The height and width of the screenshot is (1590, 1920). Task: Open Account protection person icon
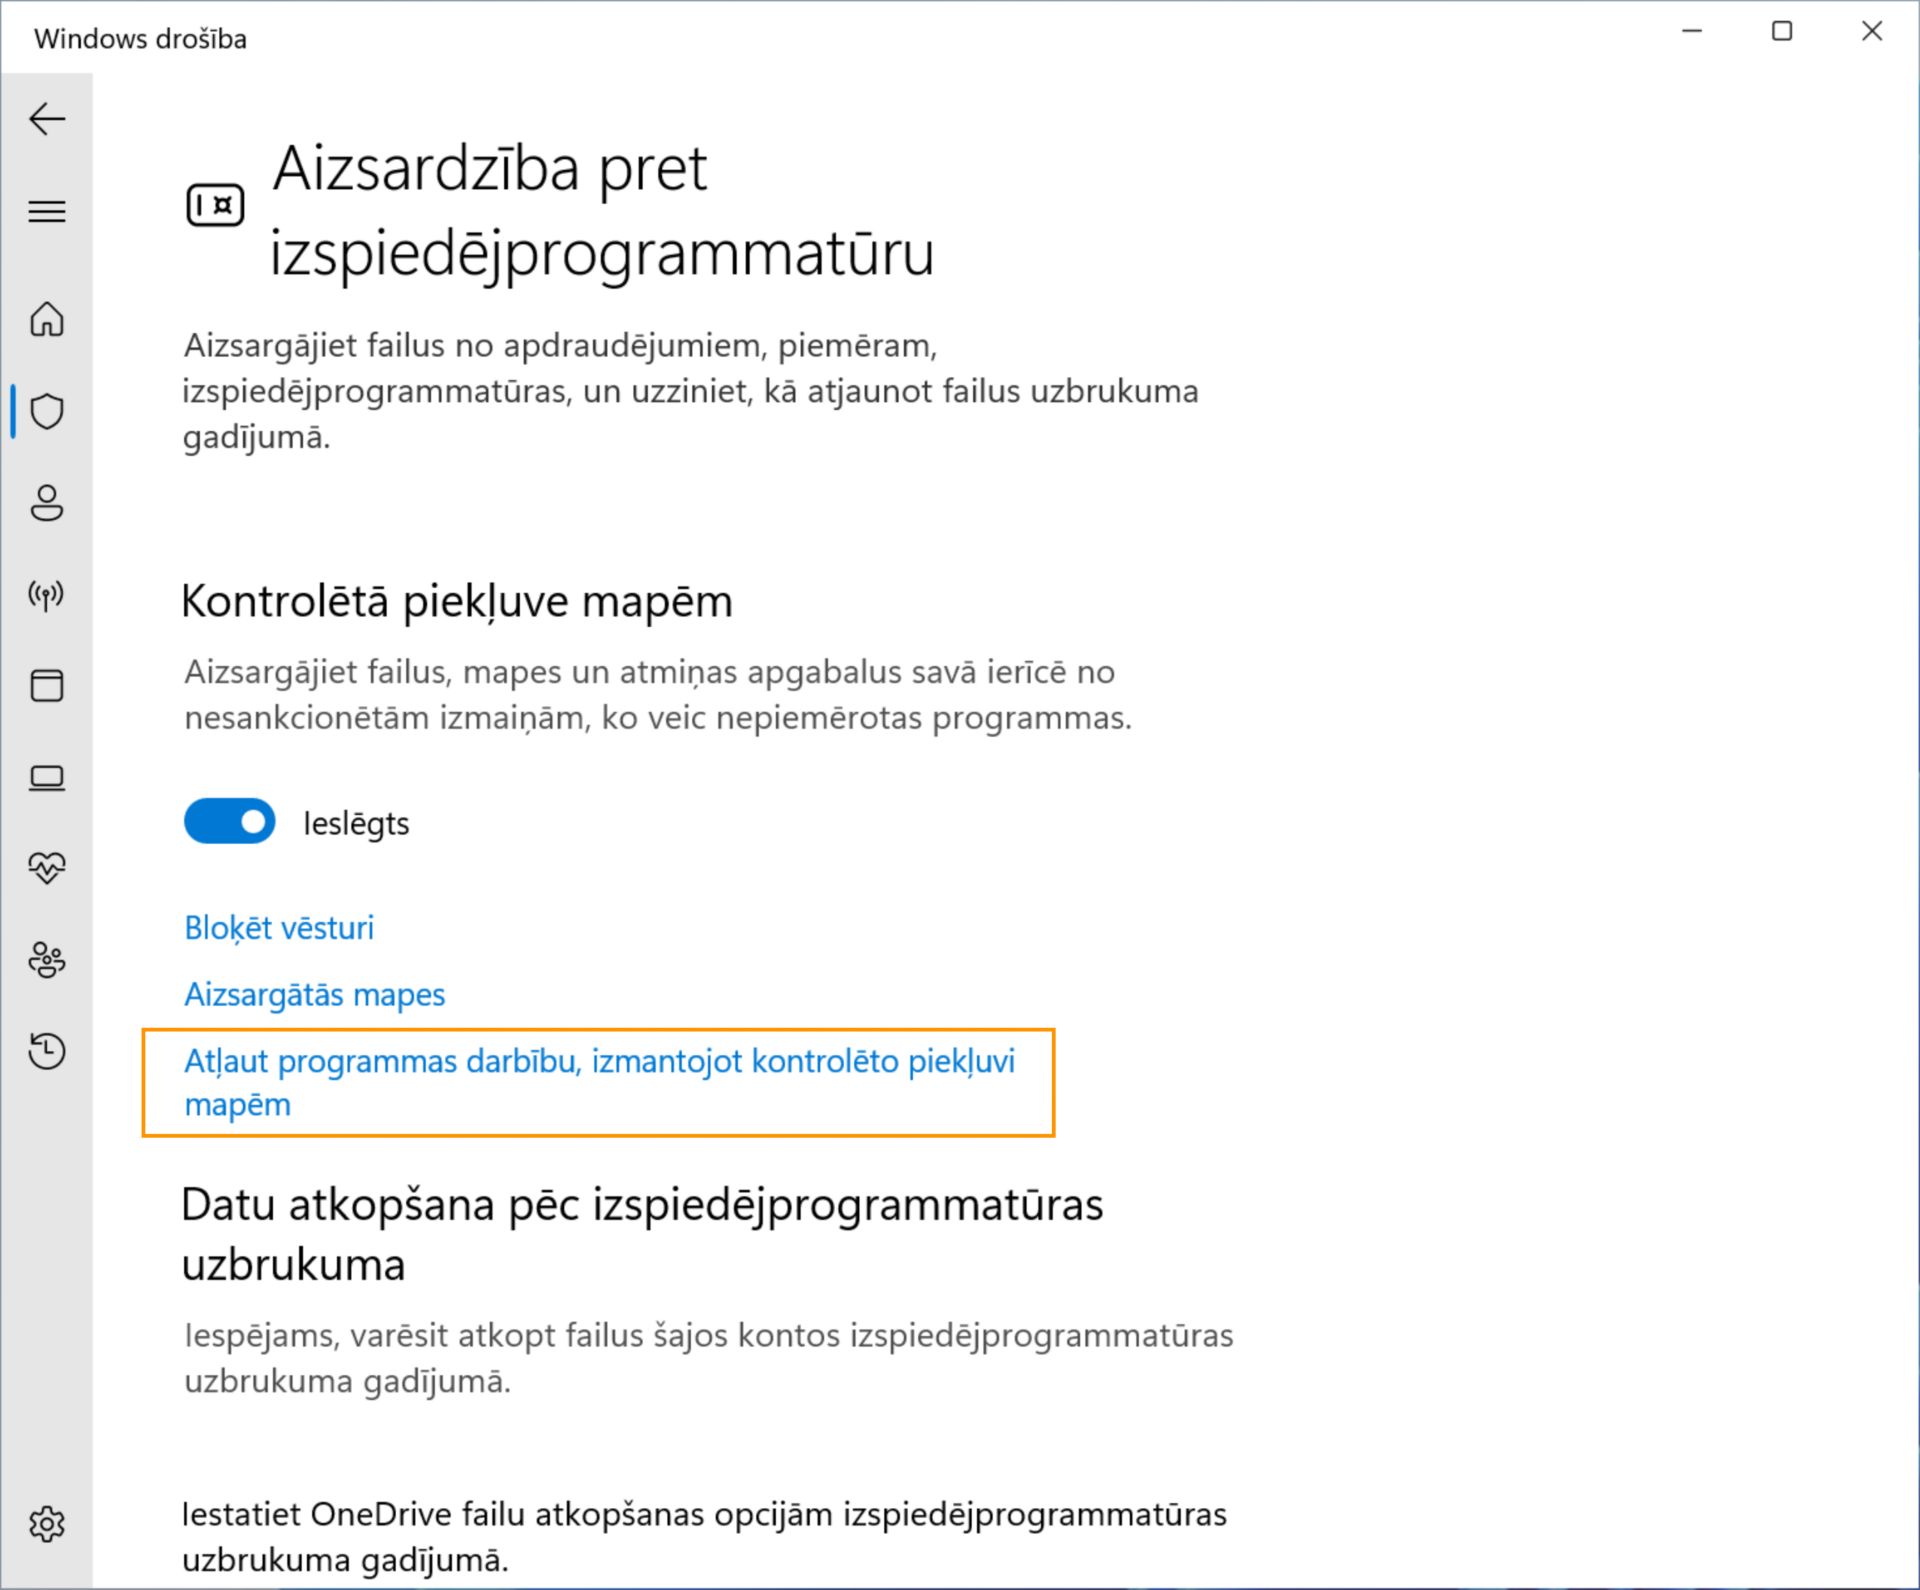pos(47,503)
